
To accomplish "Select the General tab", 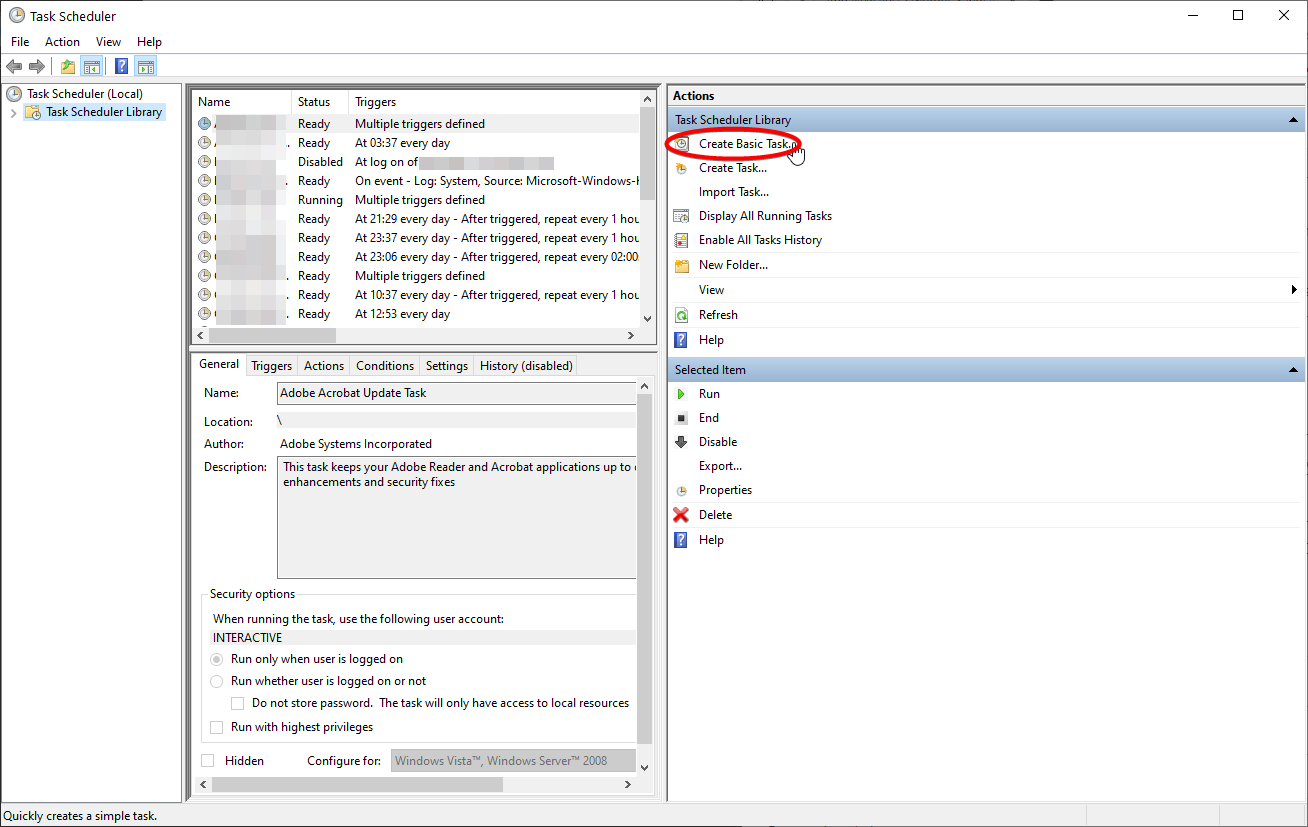I will (x=219, y=365).
